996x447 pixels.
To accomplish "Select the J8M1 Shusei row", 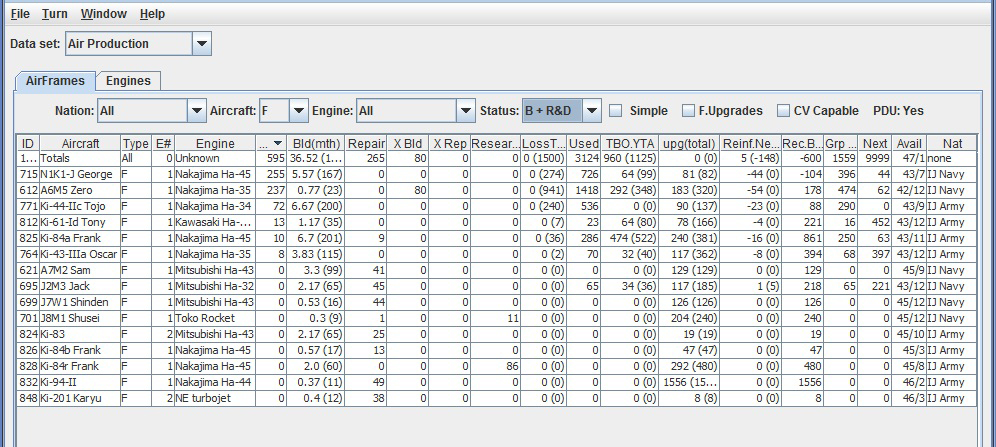I will (x=497, y=318).
